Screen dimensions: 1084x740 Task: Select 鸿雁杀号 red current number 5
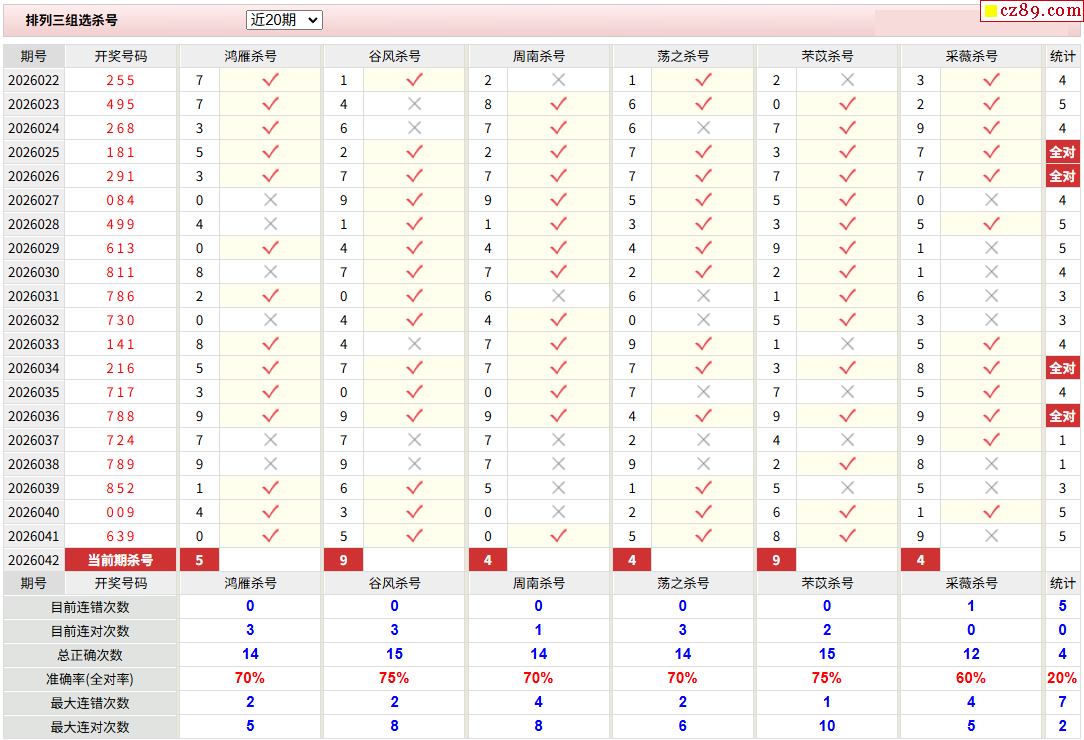pyautogui.click(x=199, y=560)
